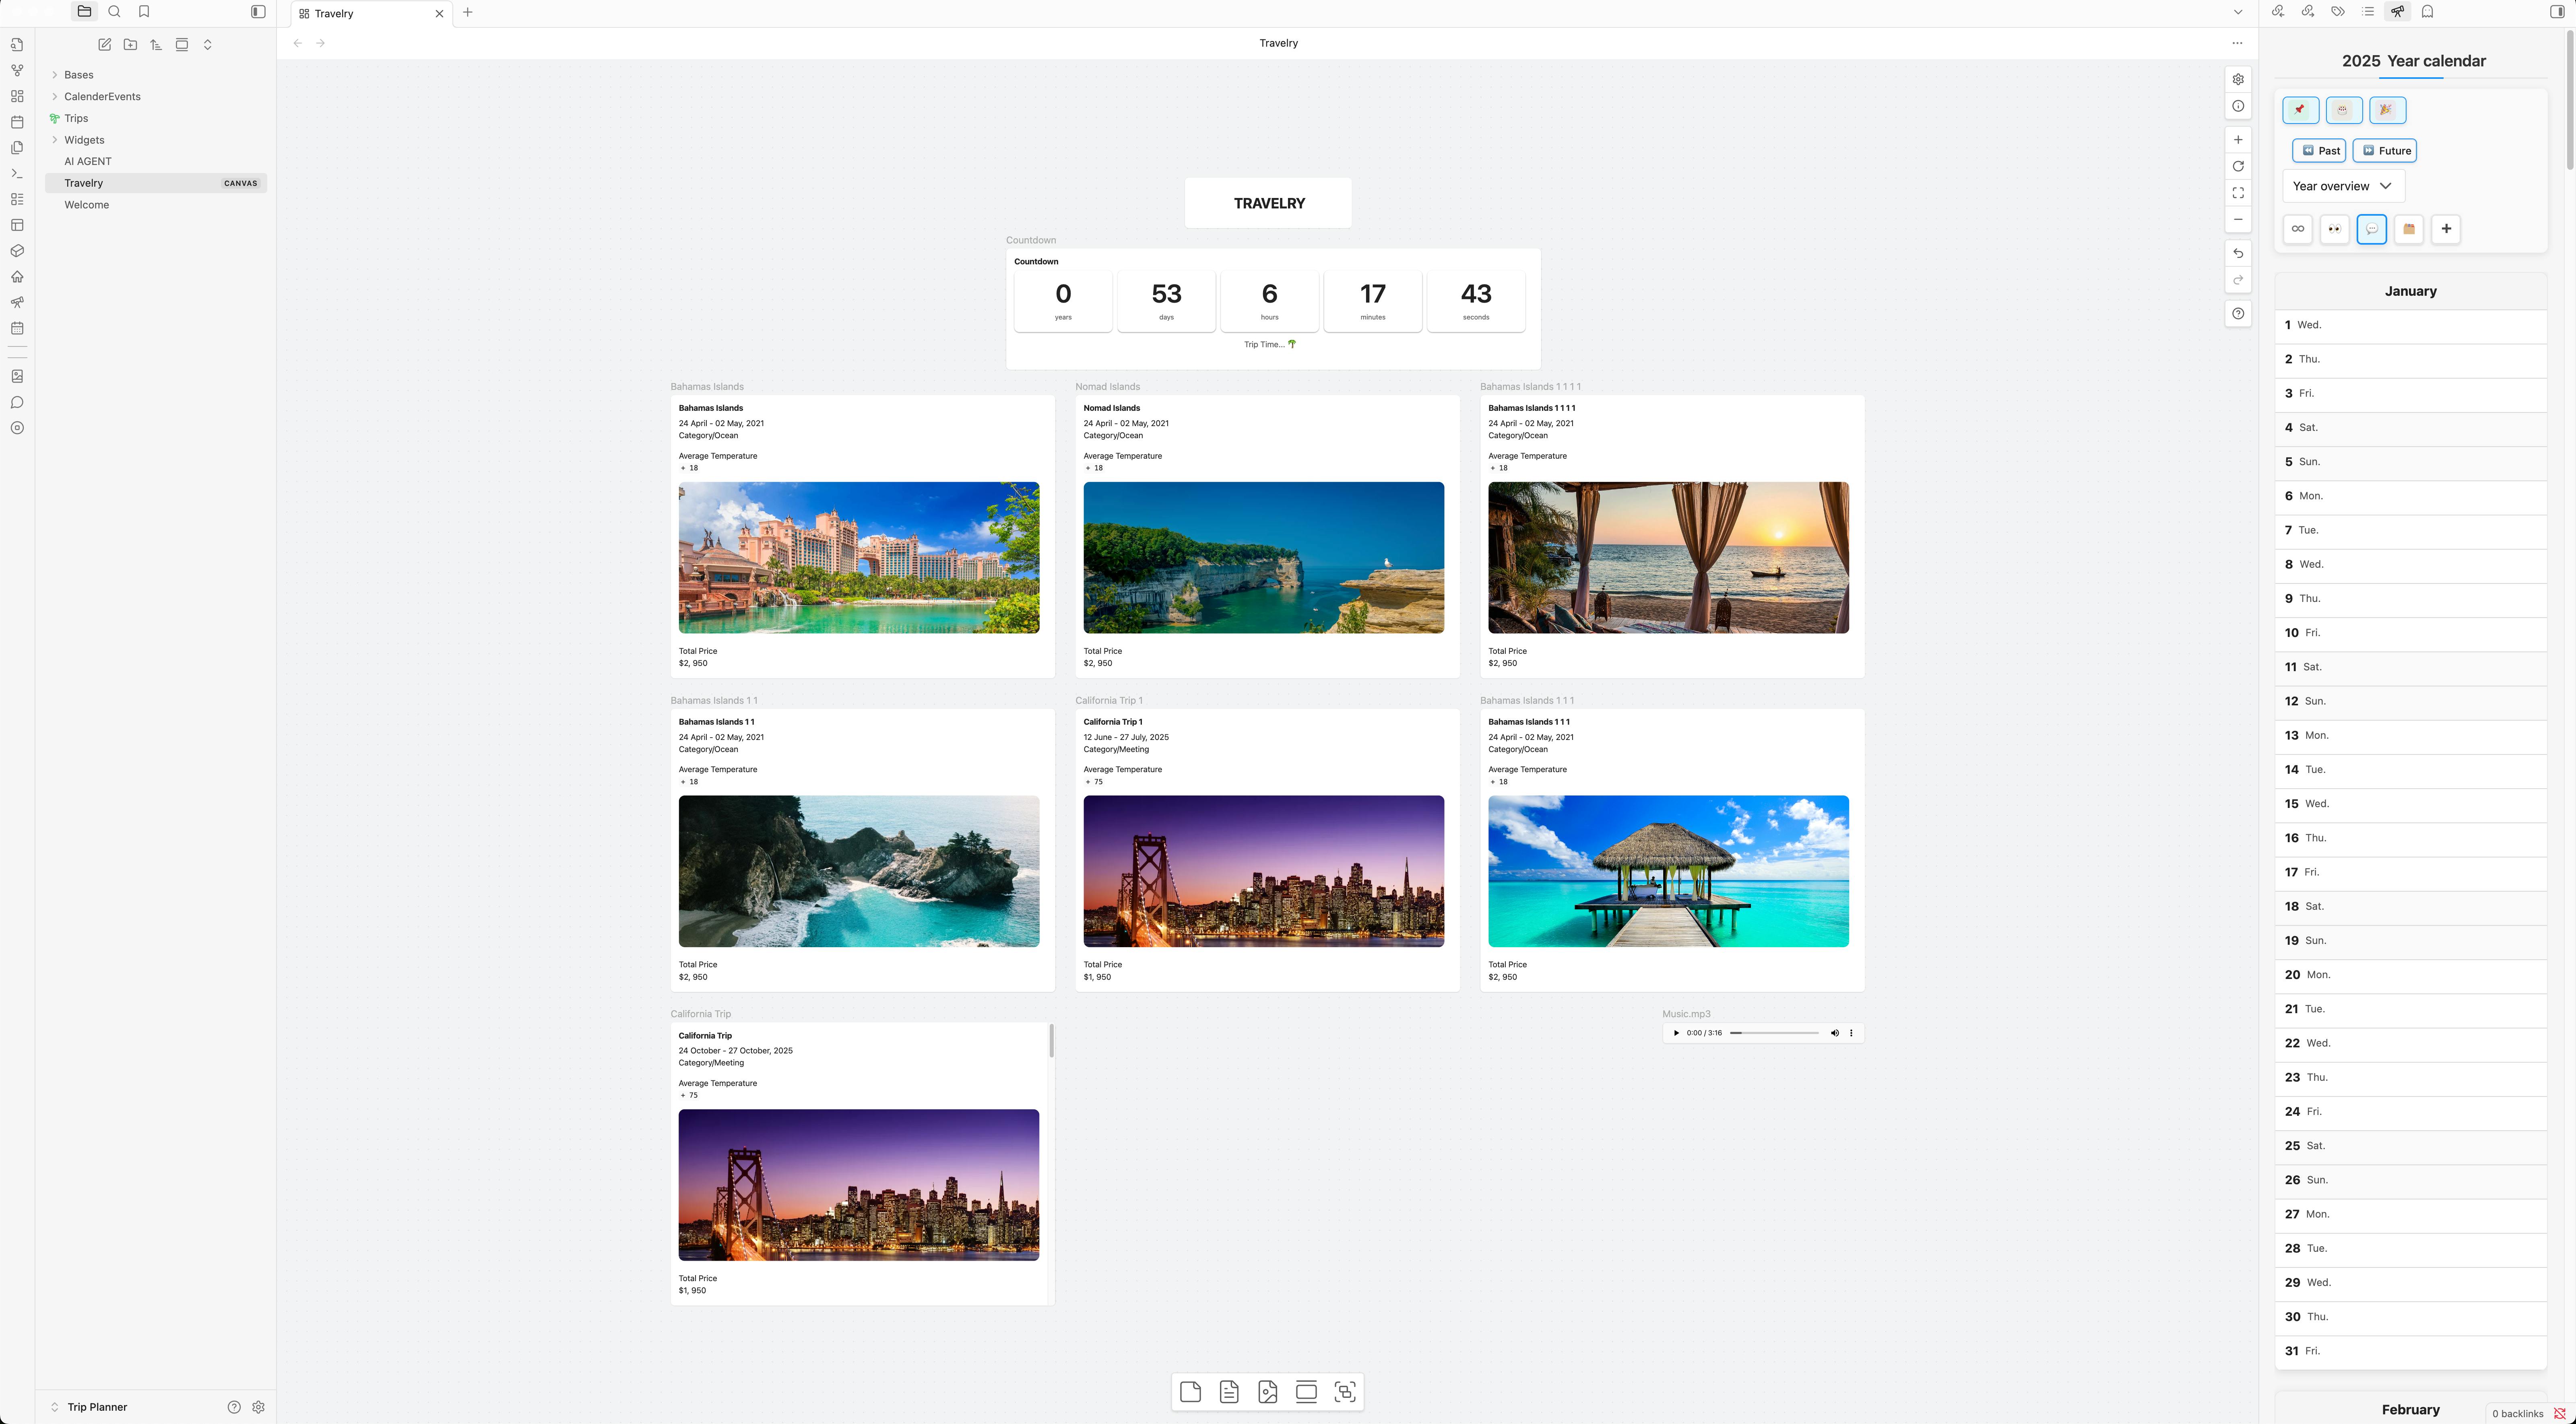Open the Year overview dropdown

point(2342,186)
